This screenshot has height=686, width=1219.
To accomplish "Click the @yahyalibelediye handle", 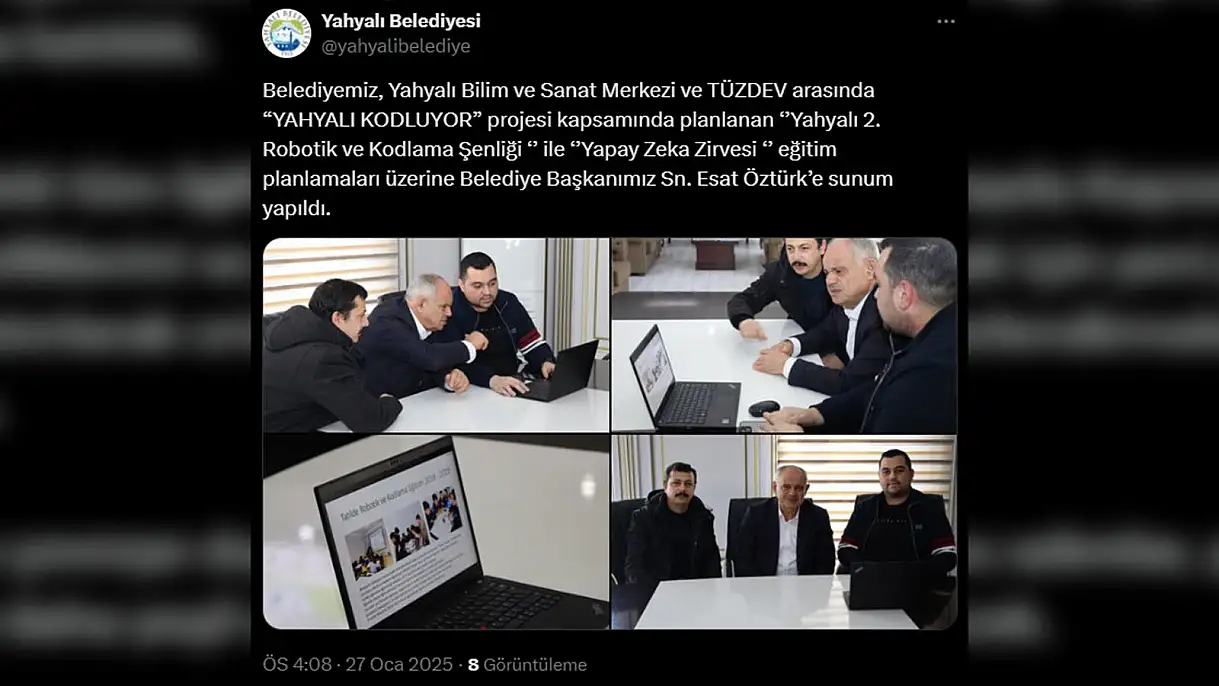I will tap(395, 46).
